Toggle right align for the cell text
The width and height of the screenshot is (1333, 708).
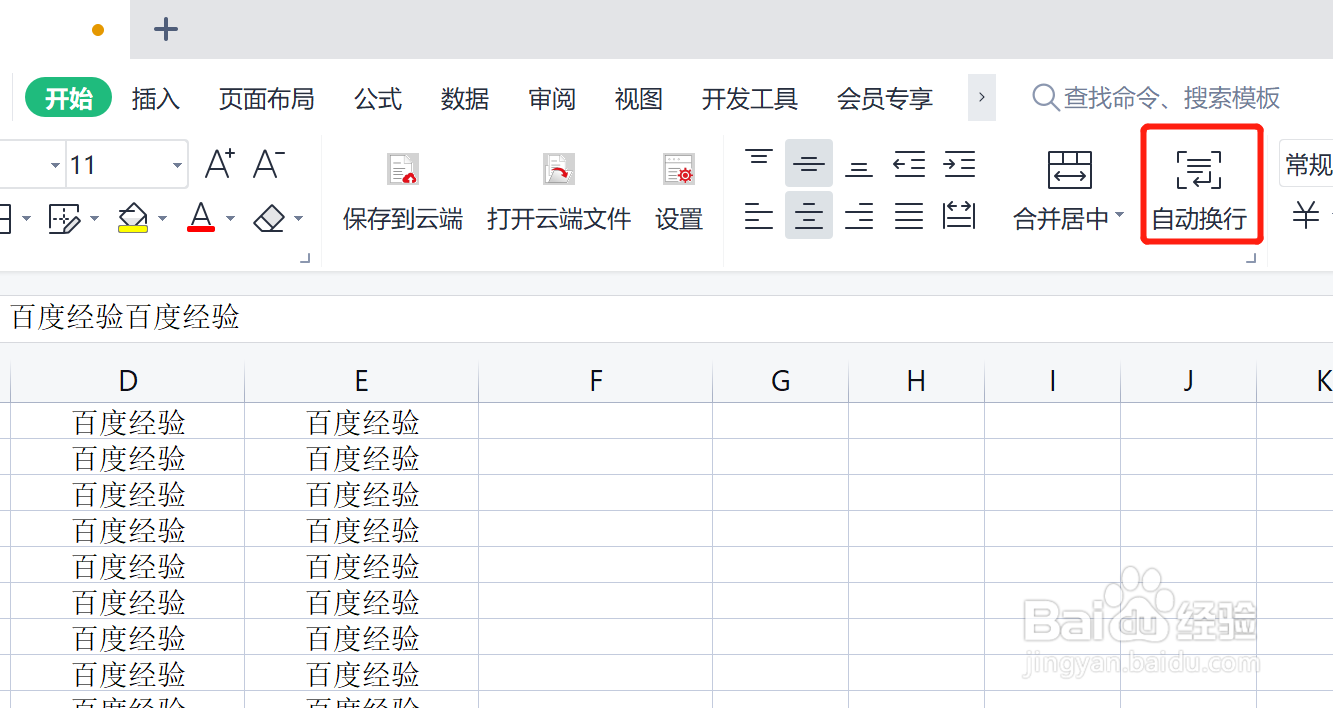click(x=858, y=215)
